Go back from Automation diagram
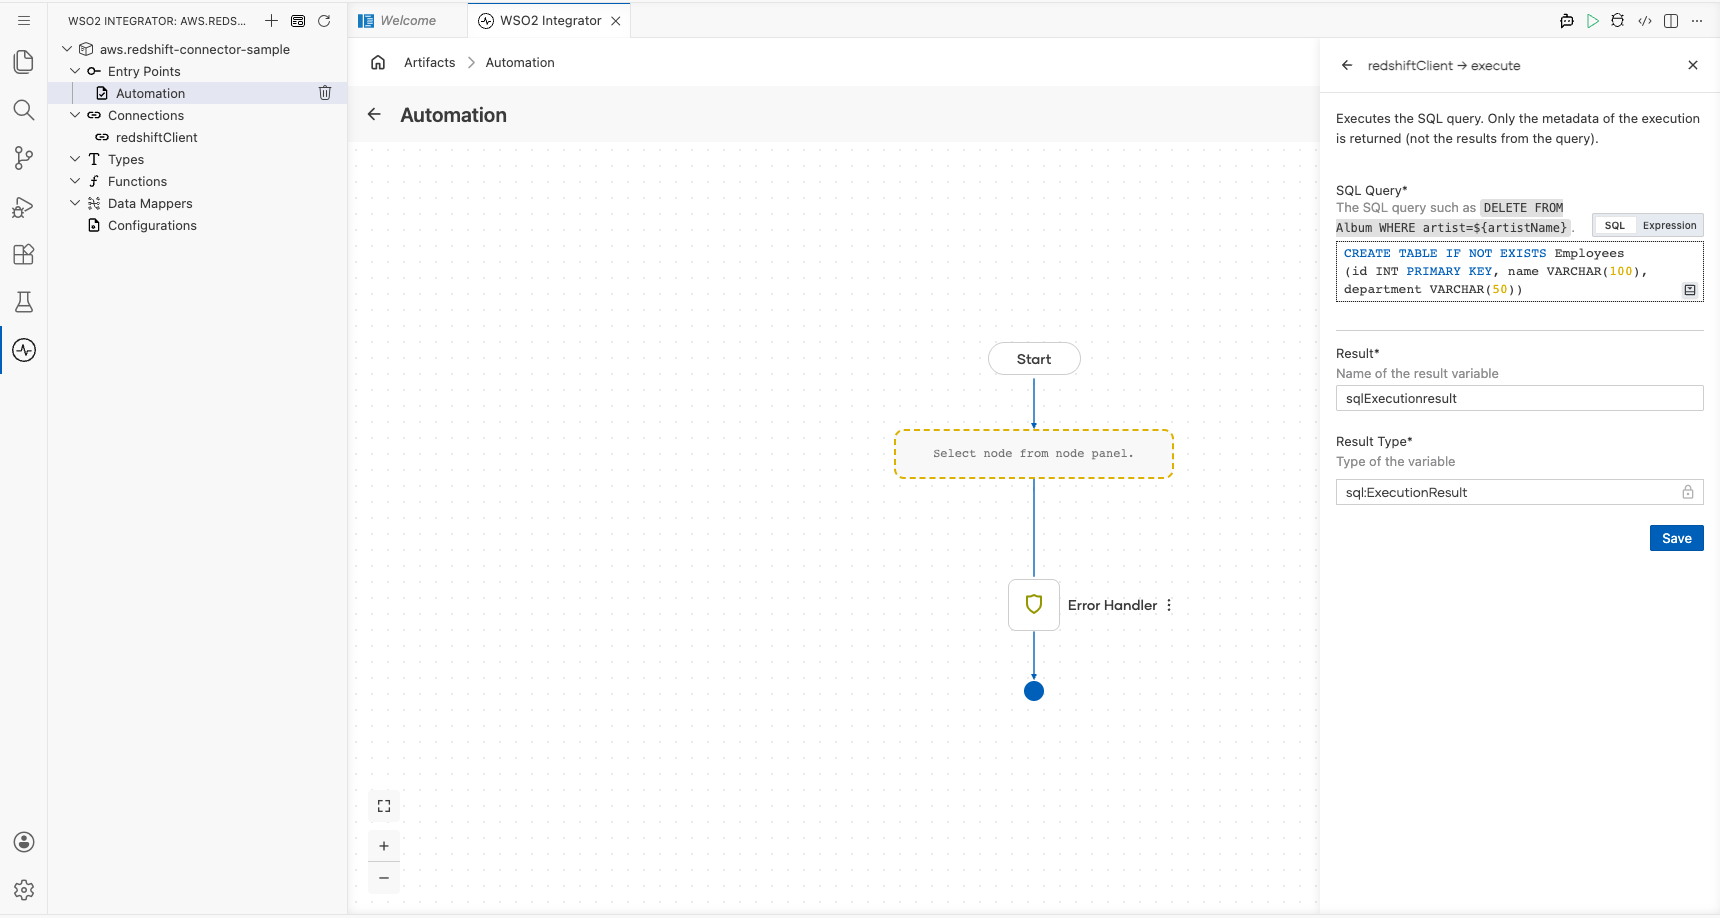 (x=374, y=114)
